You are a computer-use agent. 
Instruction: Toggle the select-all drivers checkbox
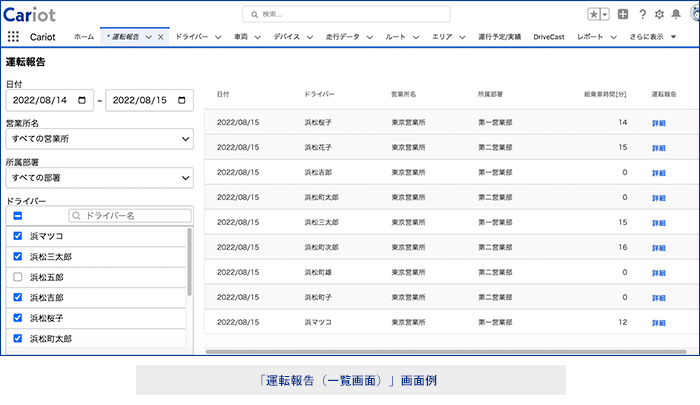[x=18, y=215]
